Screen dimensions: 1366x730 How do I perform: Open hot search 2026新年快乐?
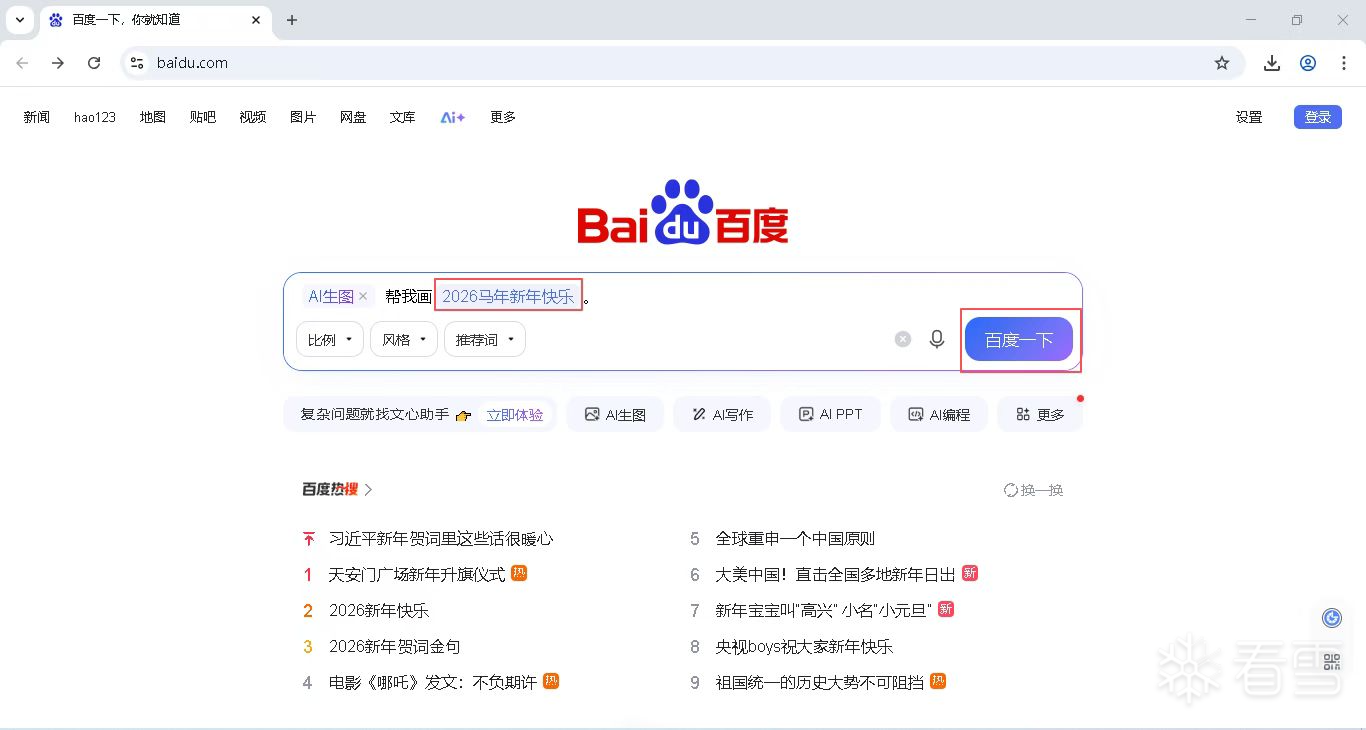(x=379, y=611)
